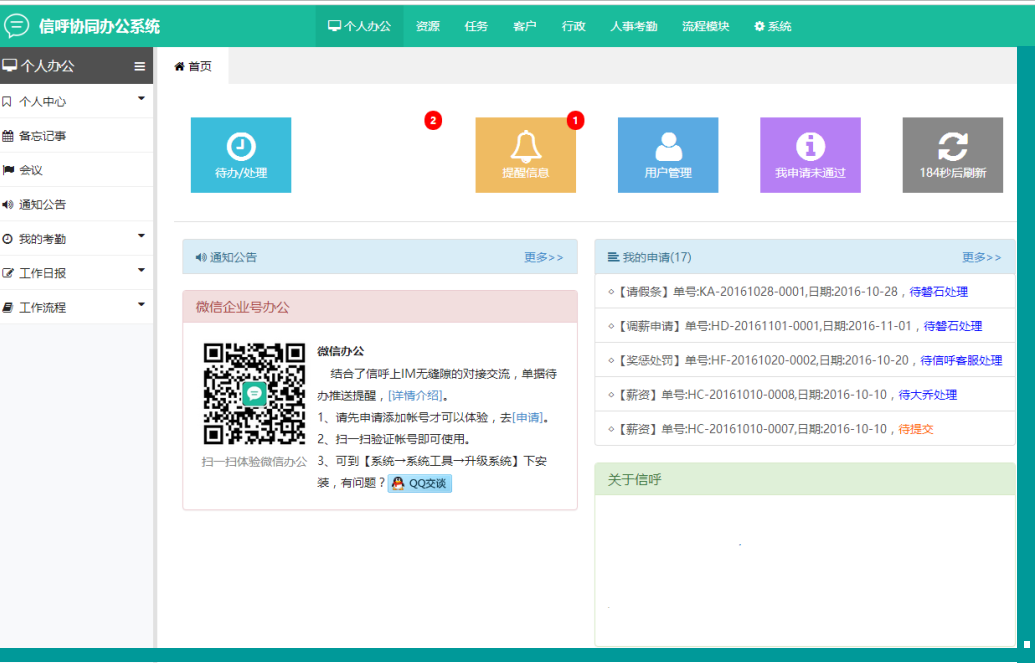Scan the WeChat QR code image
The width and height of the screenshot is (1035, 663).
pos(254,393)
